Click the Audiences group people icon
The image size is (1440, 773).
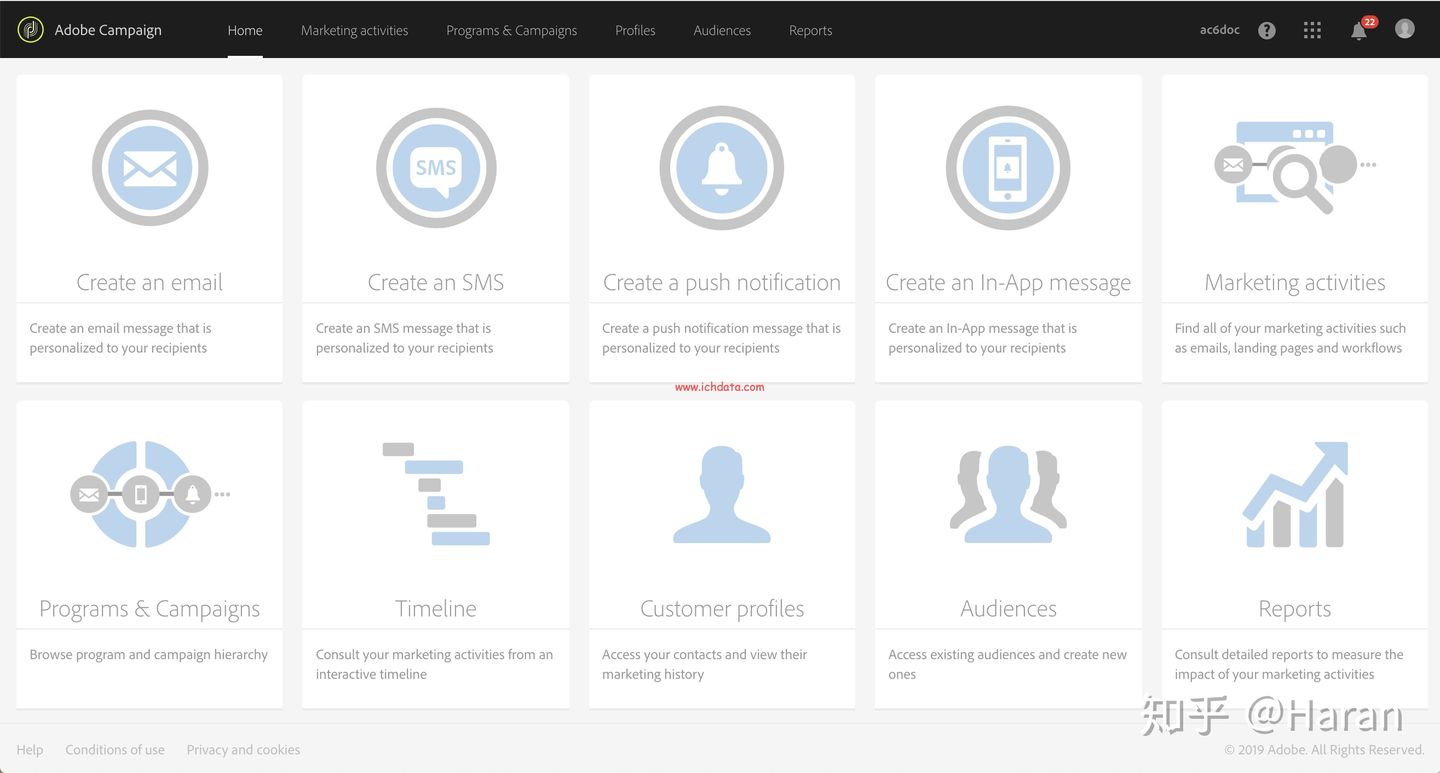[1008, 494]
